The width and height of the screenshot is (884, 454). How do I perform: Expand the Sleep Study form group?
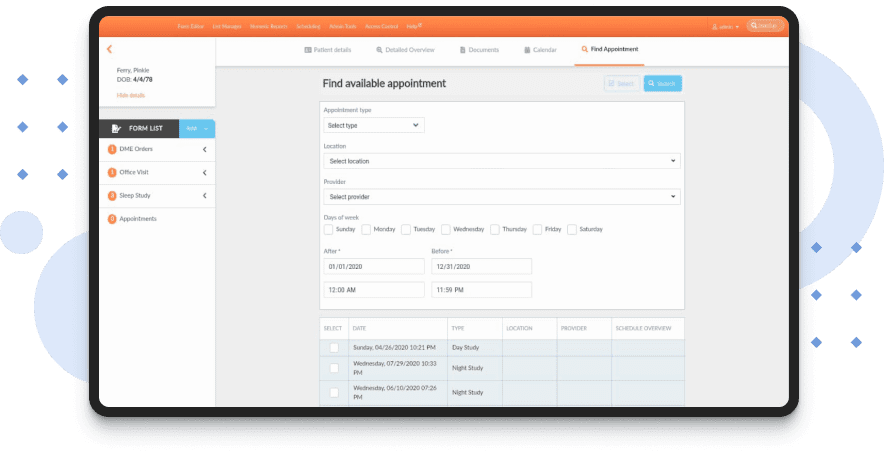pos(205,196)
